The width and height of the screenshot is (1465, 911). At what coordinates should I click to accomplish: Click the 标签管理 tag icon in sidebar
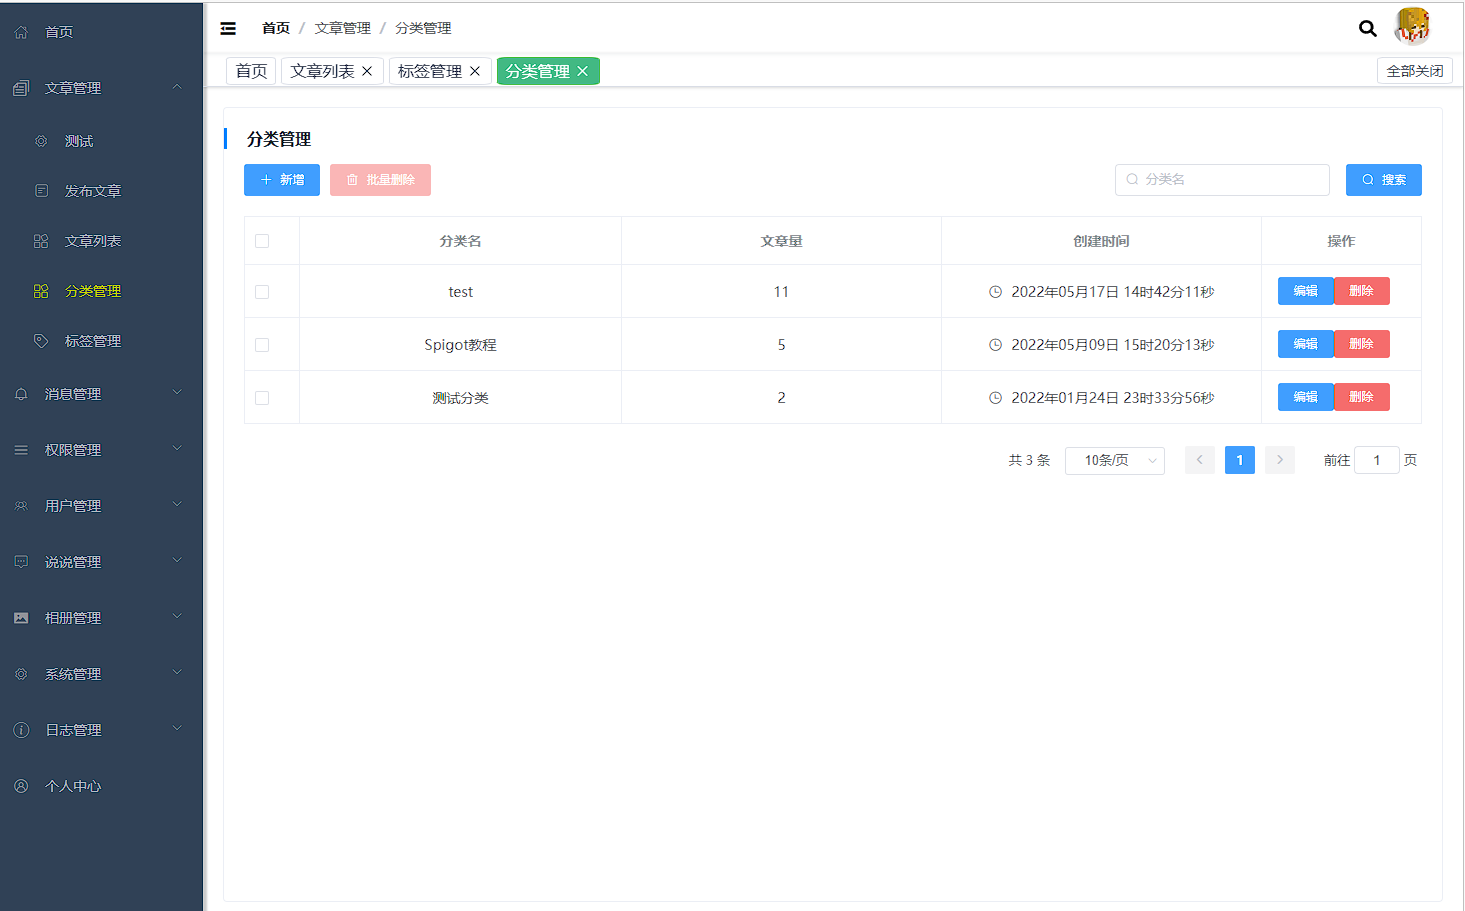[x=41, y=341]
